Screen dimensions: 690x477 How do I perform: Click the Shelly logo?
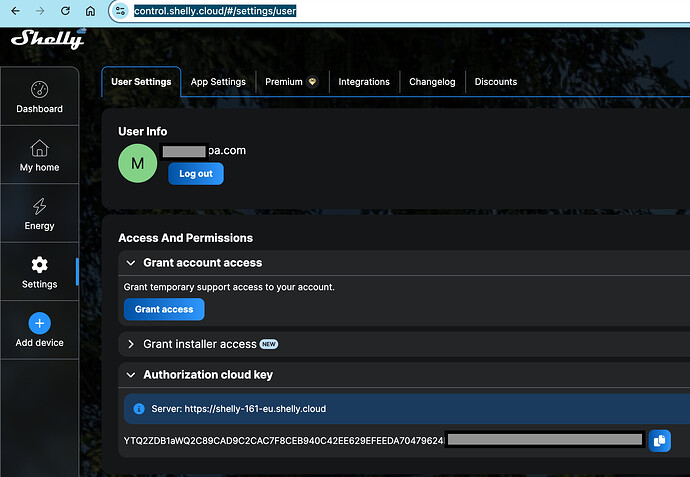coord(48,39)
